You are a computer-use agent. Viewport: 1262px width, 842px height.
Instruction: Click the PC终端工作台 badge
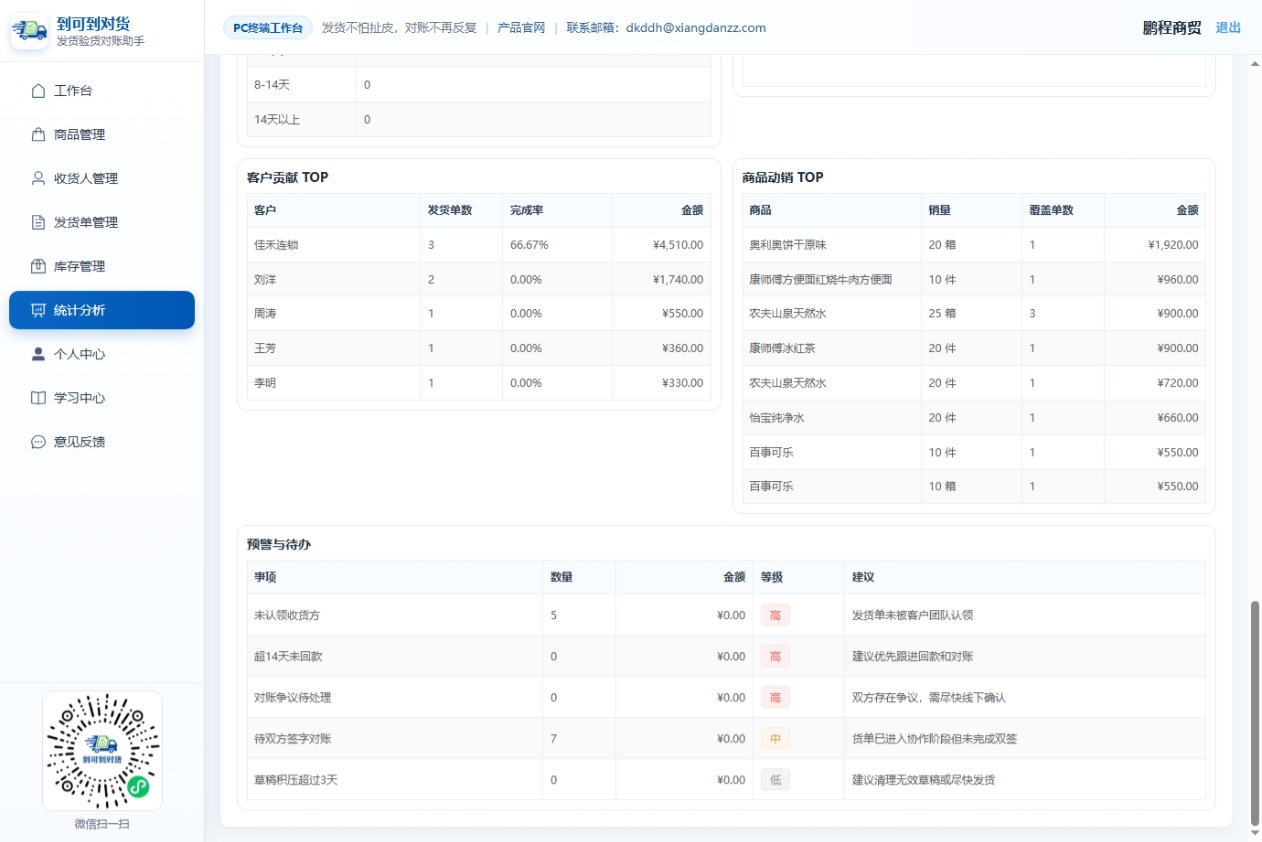coord(268,28)
